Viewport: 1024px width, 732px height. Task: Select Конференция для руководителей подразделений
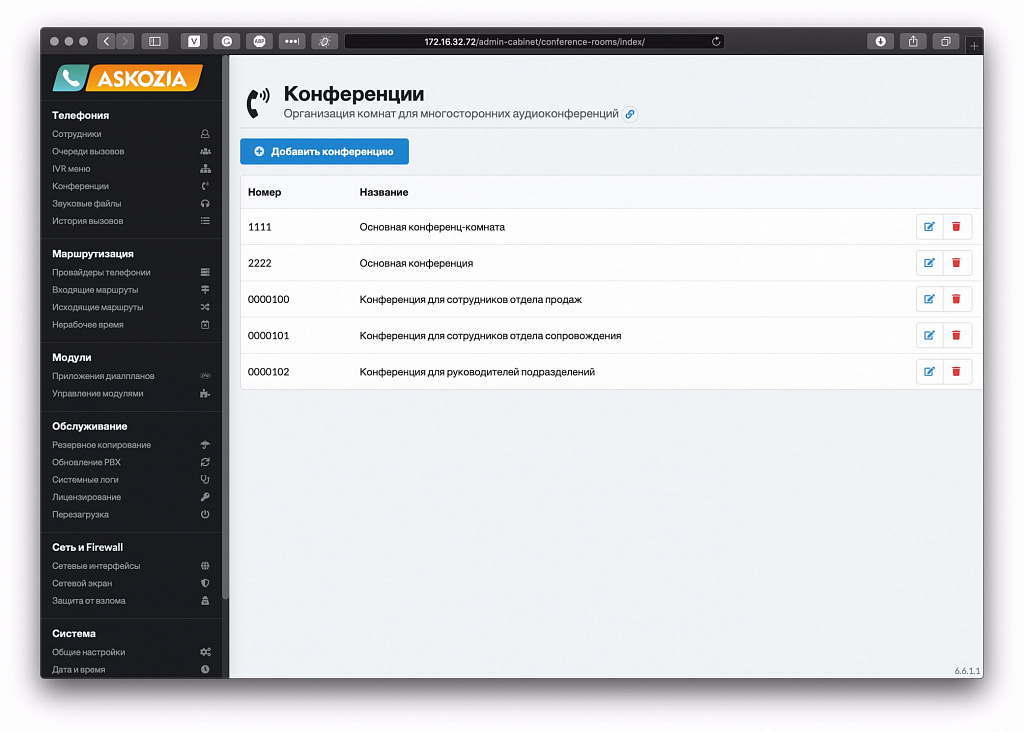pyautogui.click(x=477, y=372)
